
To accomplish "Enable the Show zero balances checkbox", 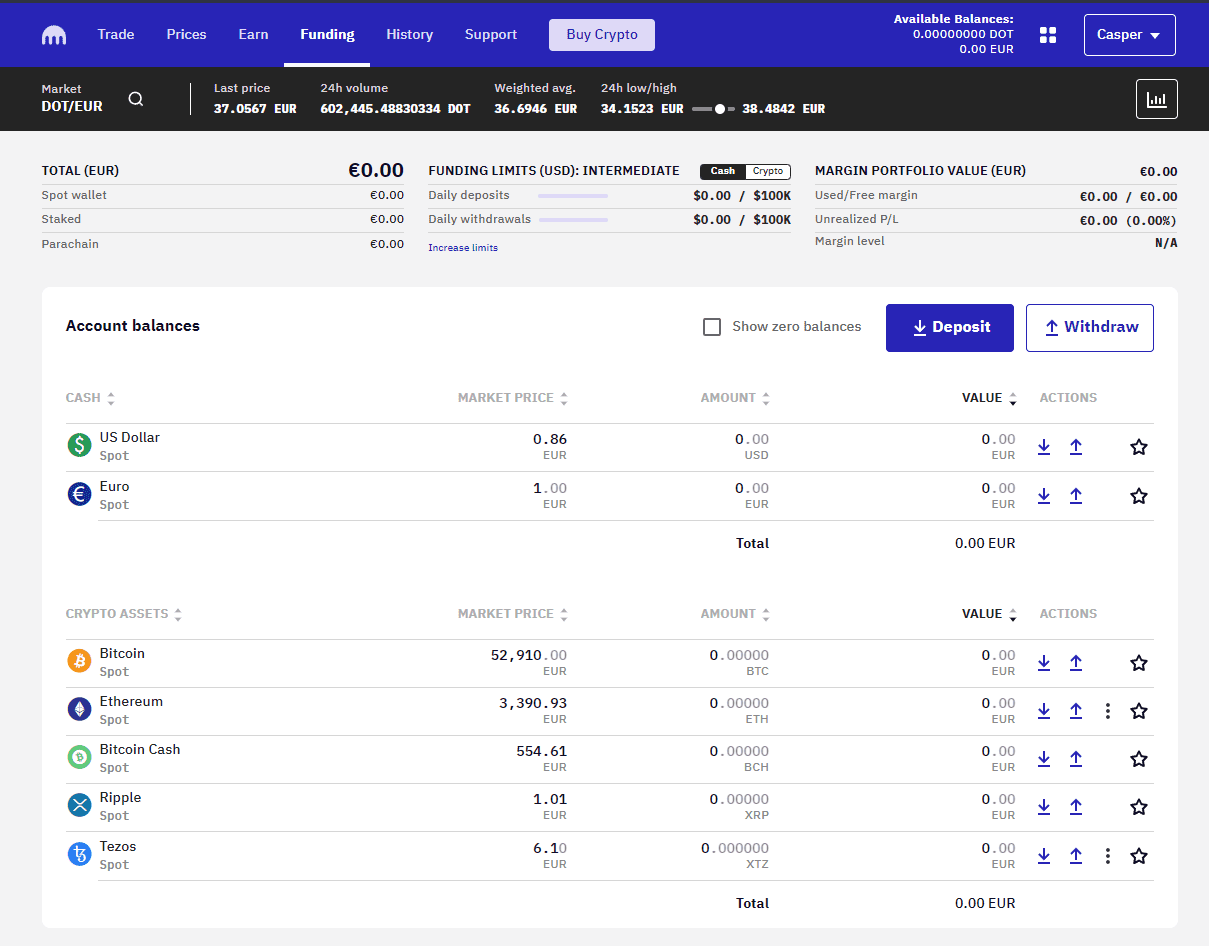I will [712, 327].
